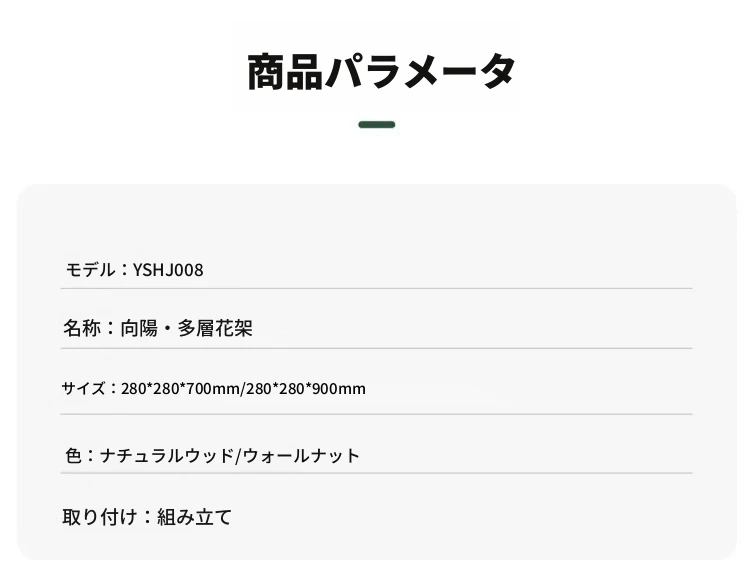Click the パラメータ portion of the title
Image resolution: width=750 pixels, height=572 pixels.
tap(420, 72)
